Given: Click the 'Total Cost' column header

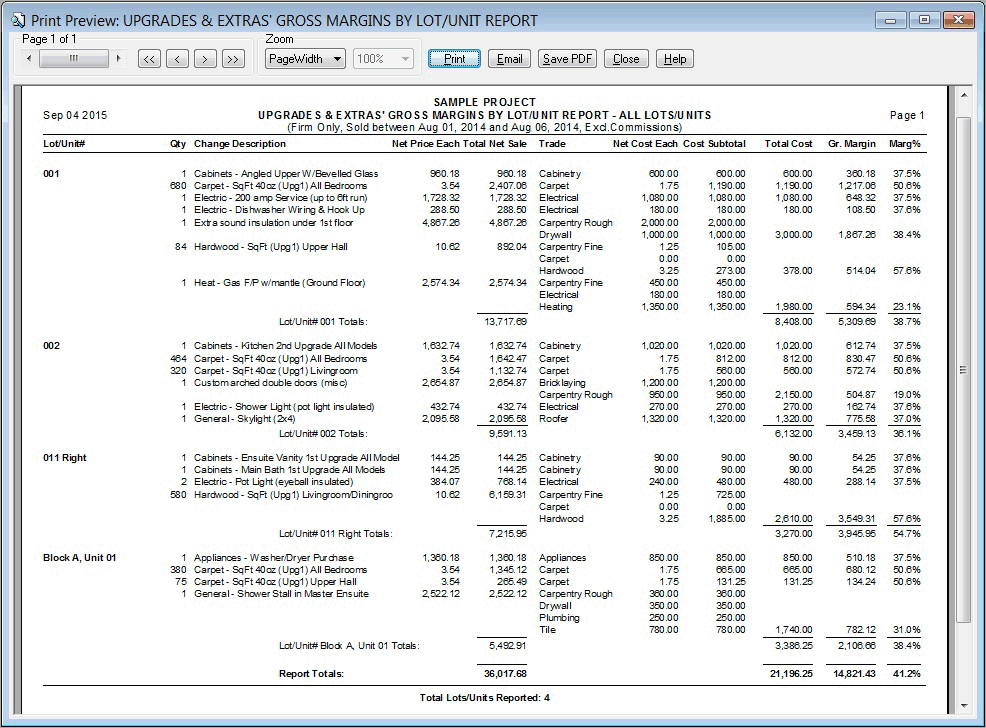Looking at the screenshot, I should click(x=789, y=143).
